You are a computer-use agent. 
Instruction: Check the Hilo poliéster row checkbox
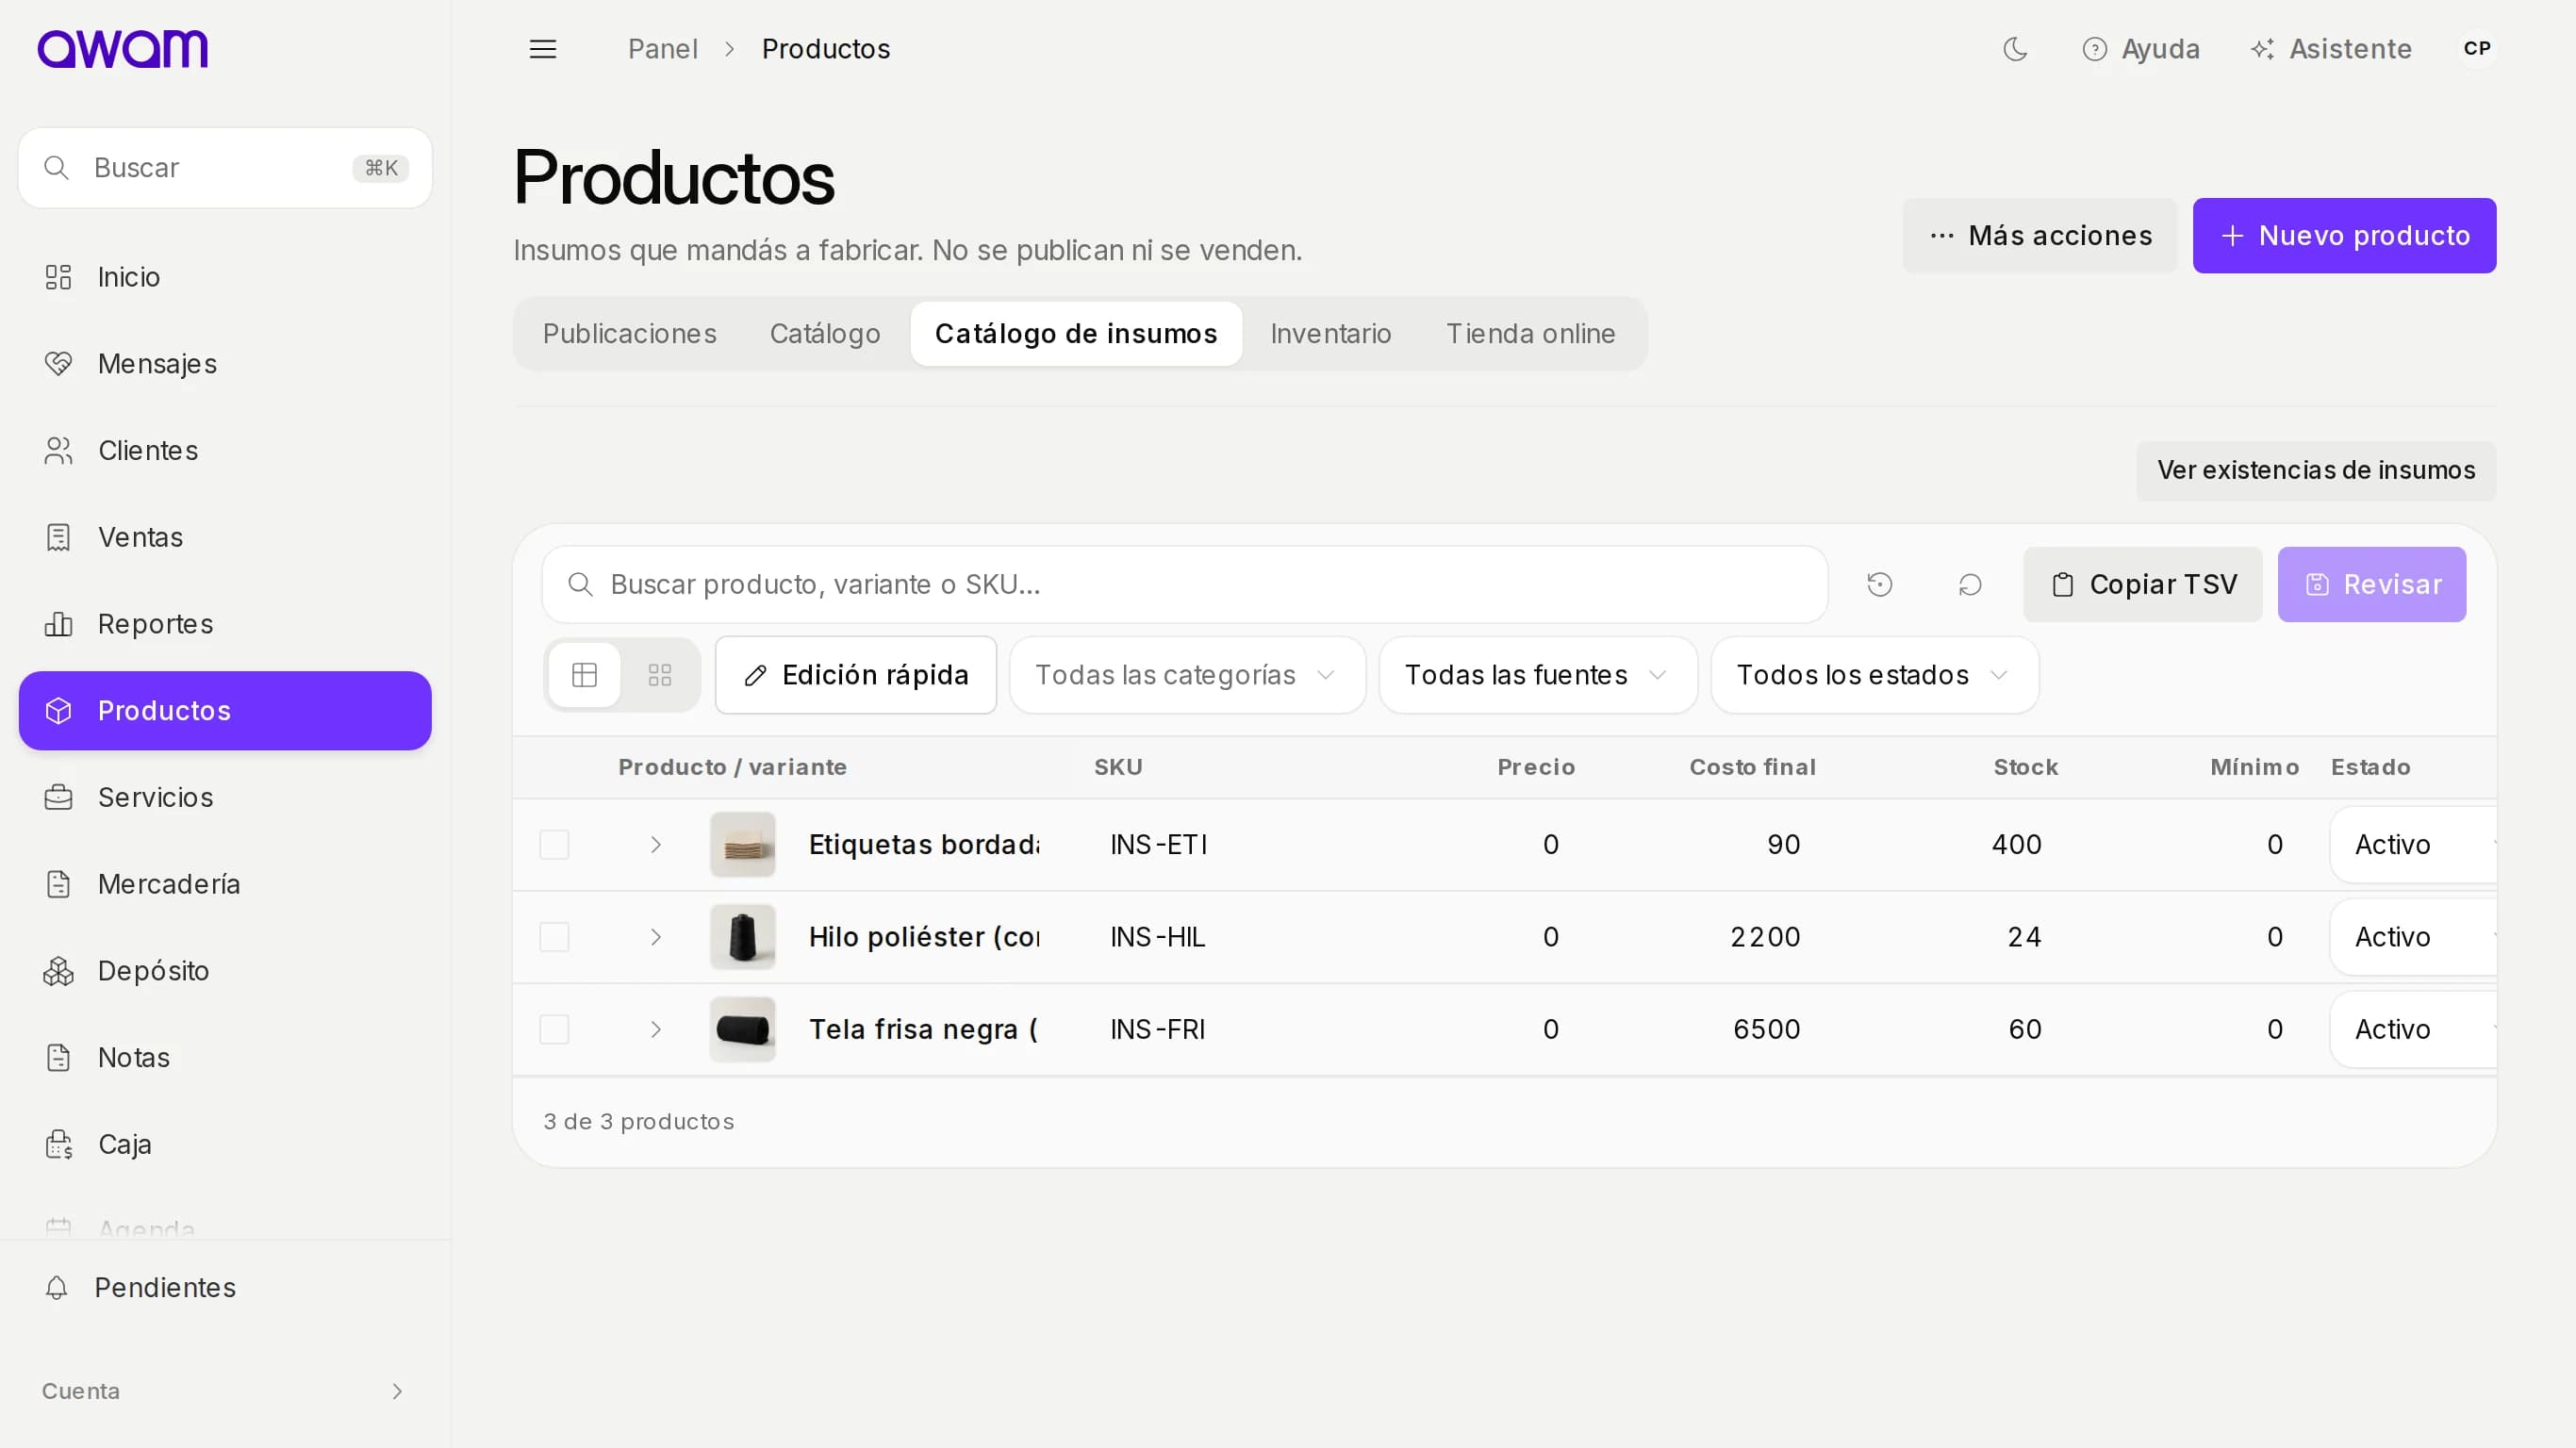pyautogui.click(x=554, y=937)
